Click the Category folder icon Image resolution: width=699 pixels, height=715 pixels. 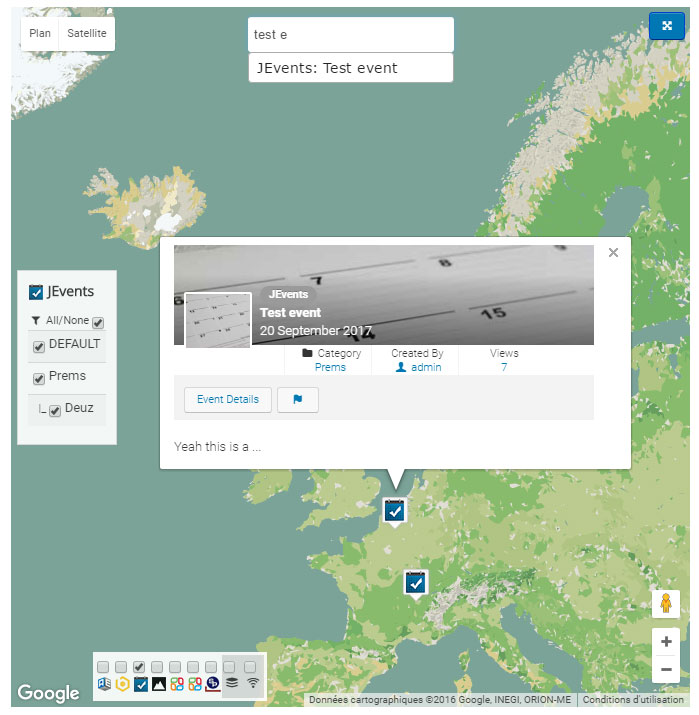(x=307, y=353)
